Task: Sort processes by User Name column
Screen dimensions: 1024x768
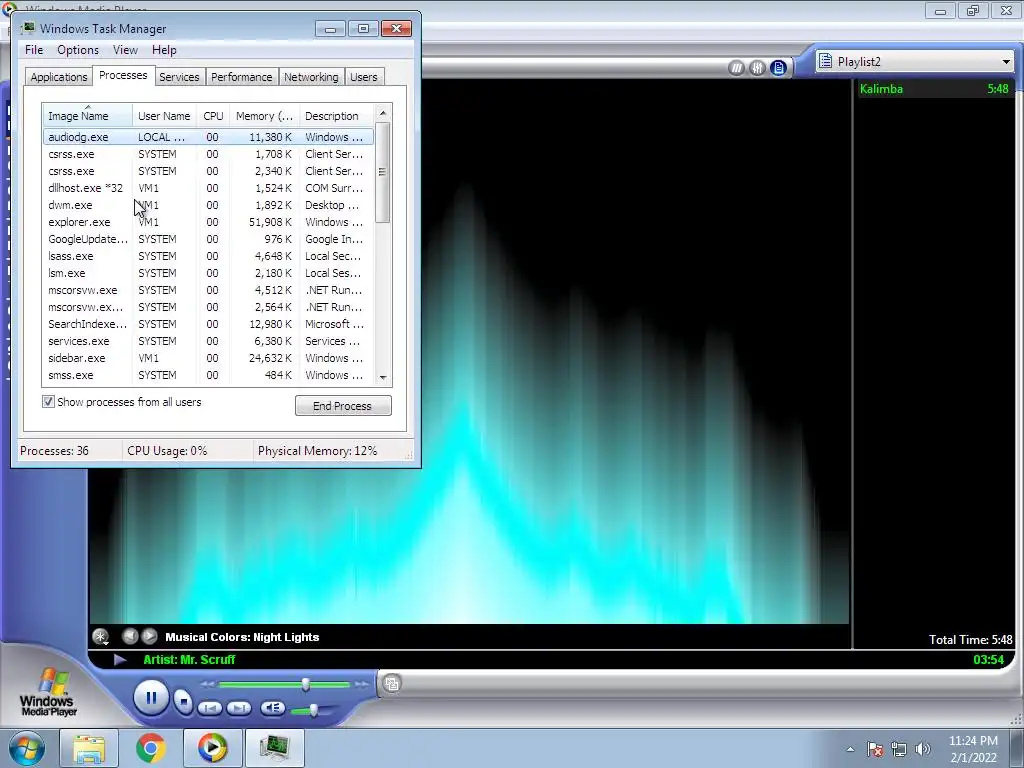Action: coord(165,116)
